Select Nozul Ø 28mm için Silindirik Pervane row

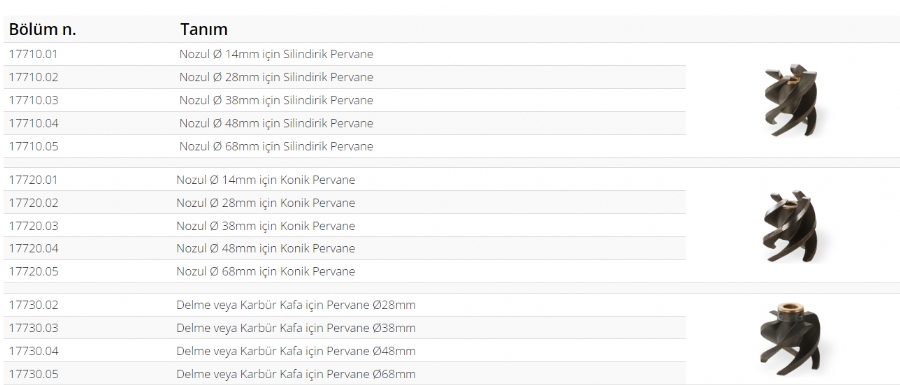pos(344,77)
